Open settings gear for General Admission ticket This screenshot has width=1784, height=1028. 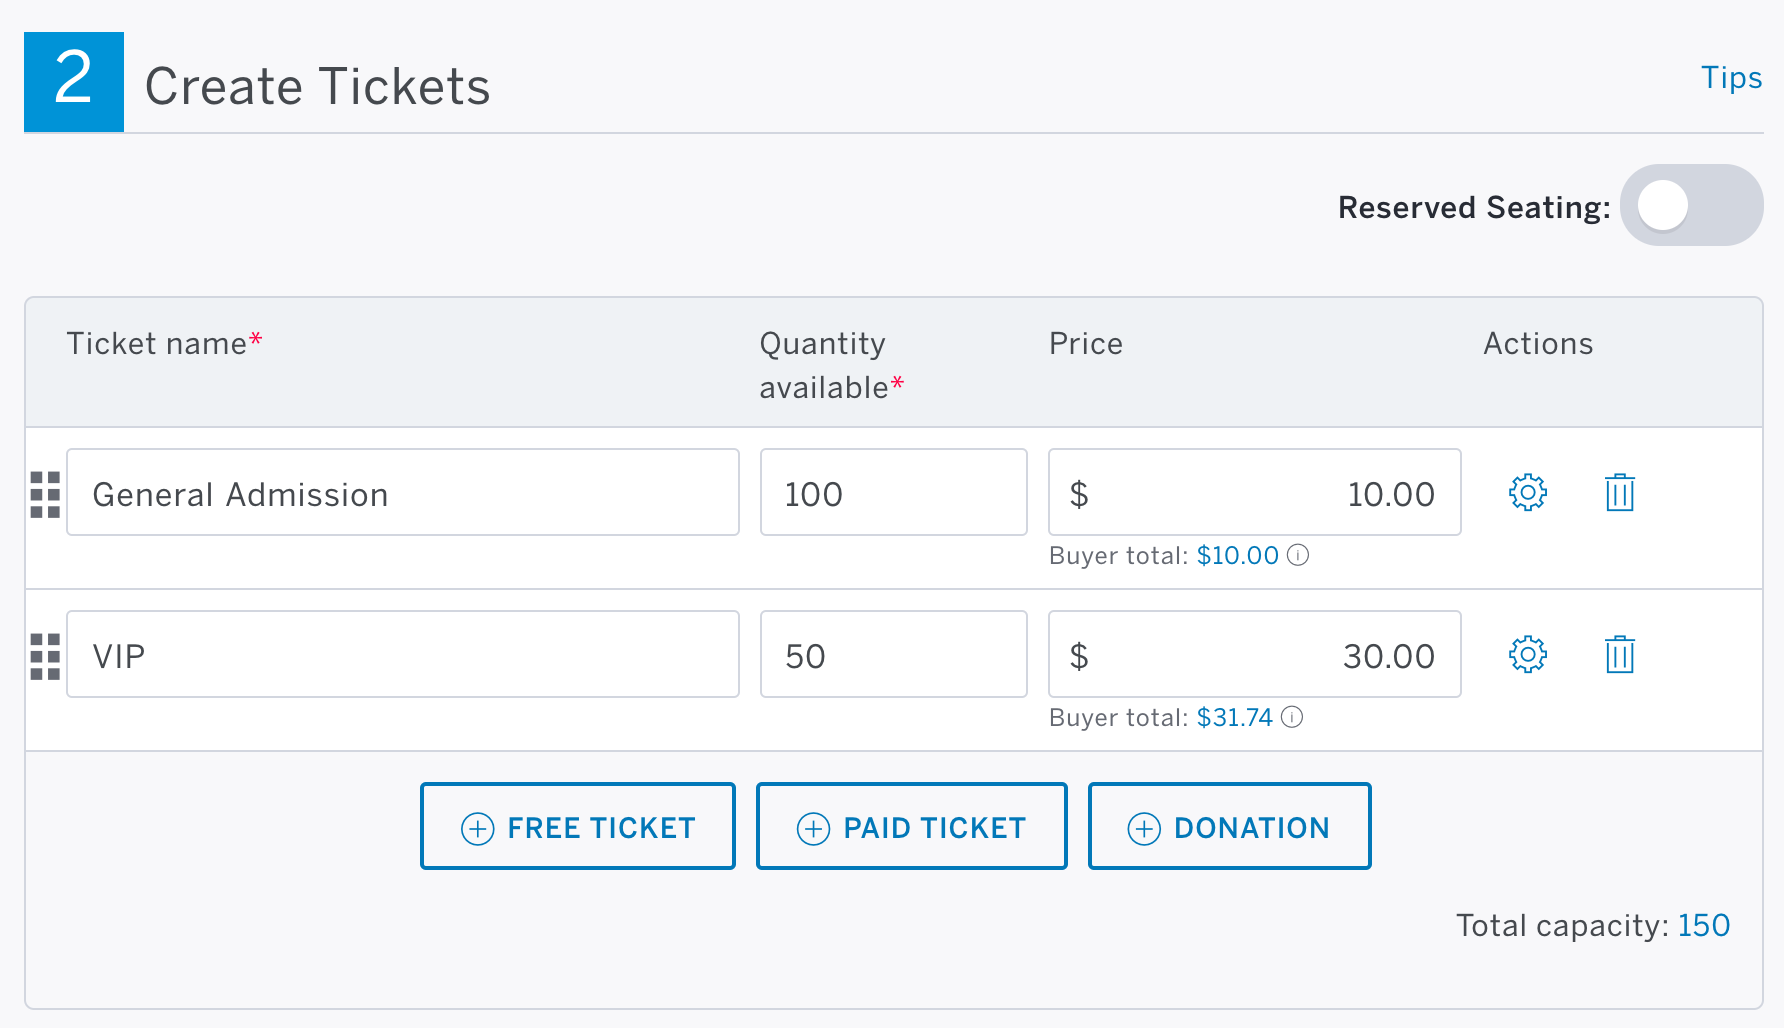[x=1527, y=492]
